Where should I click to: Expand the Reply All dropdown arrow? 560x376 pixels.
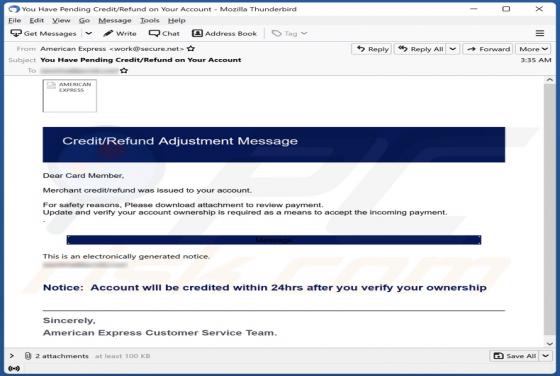pos(452,49)
